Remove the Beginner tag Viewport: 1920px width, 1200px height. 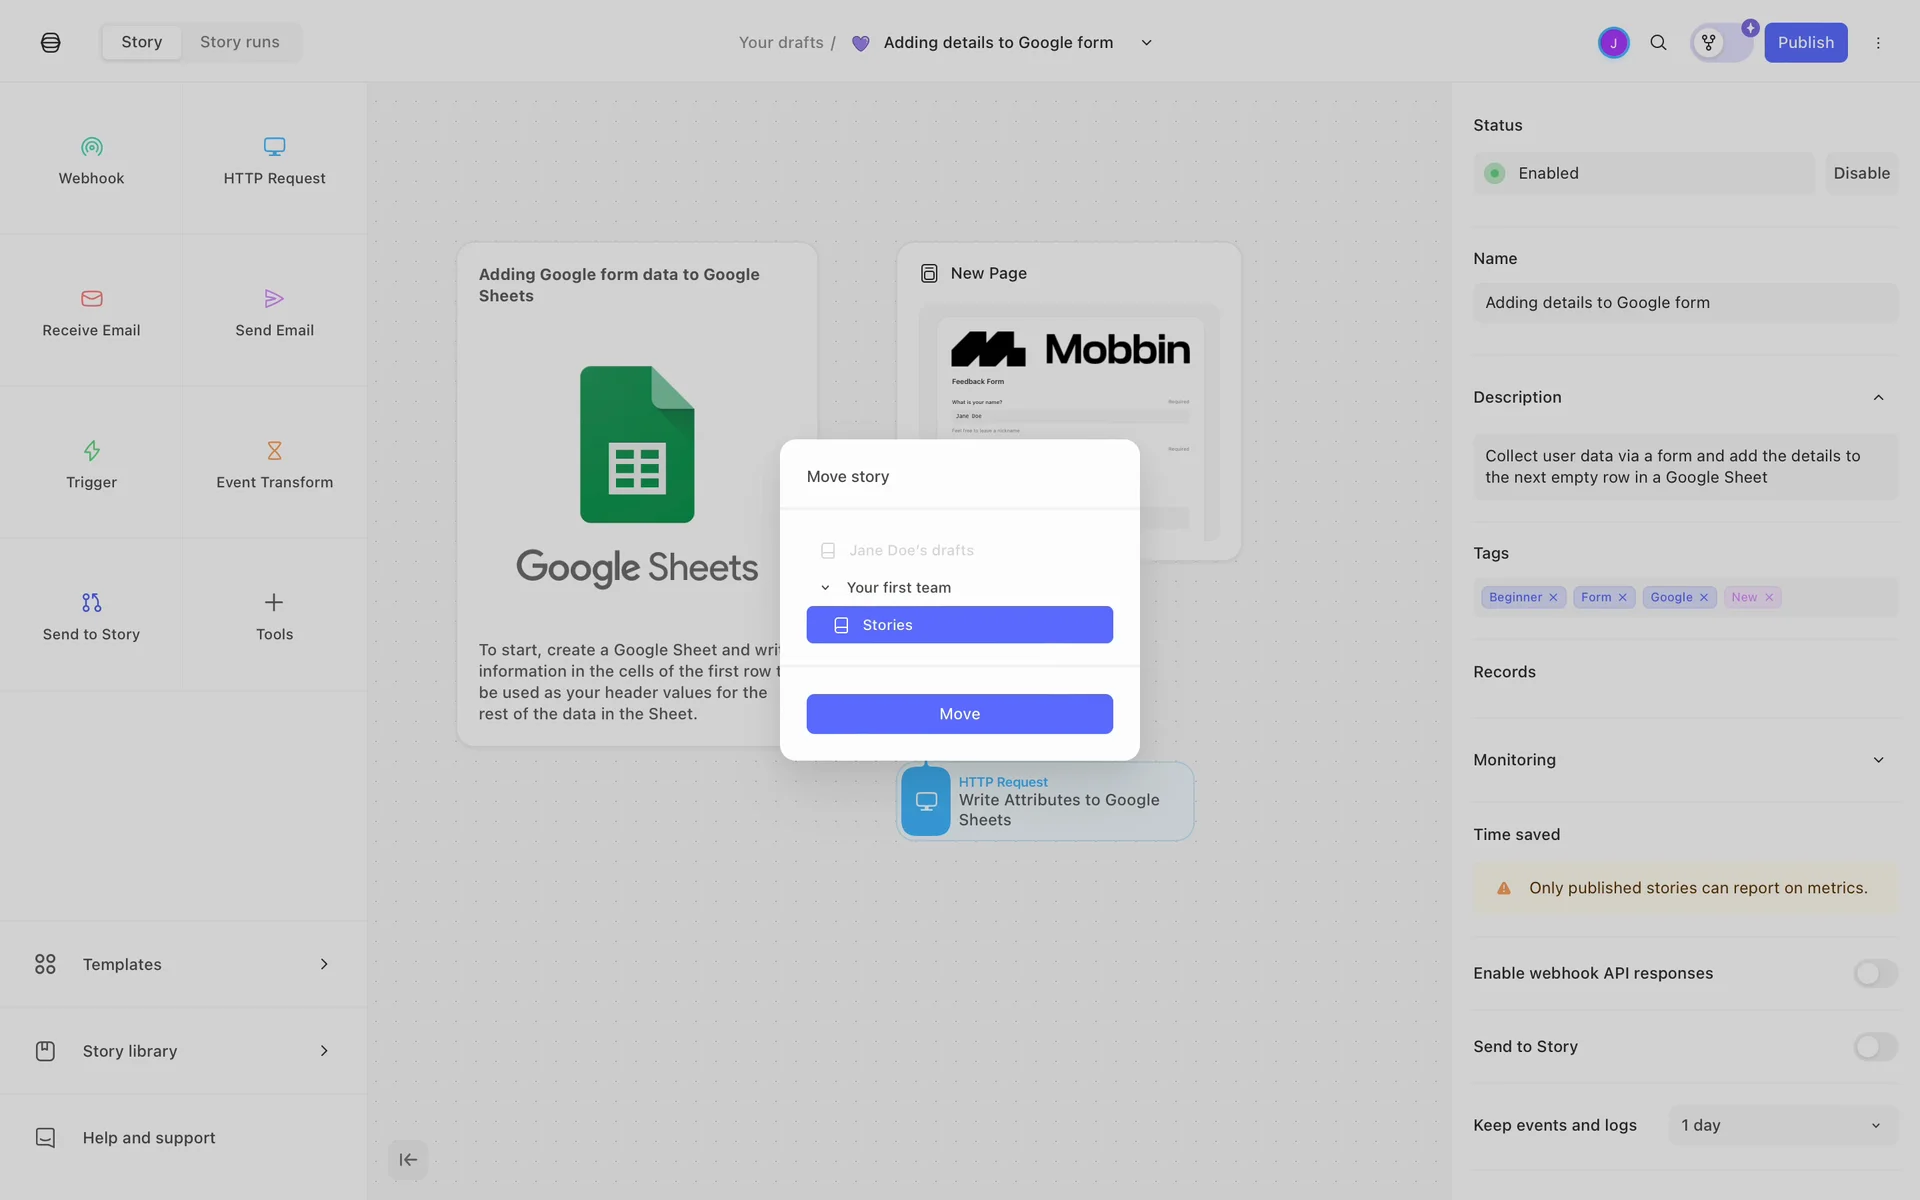1553,598
